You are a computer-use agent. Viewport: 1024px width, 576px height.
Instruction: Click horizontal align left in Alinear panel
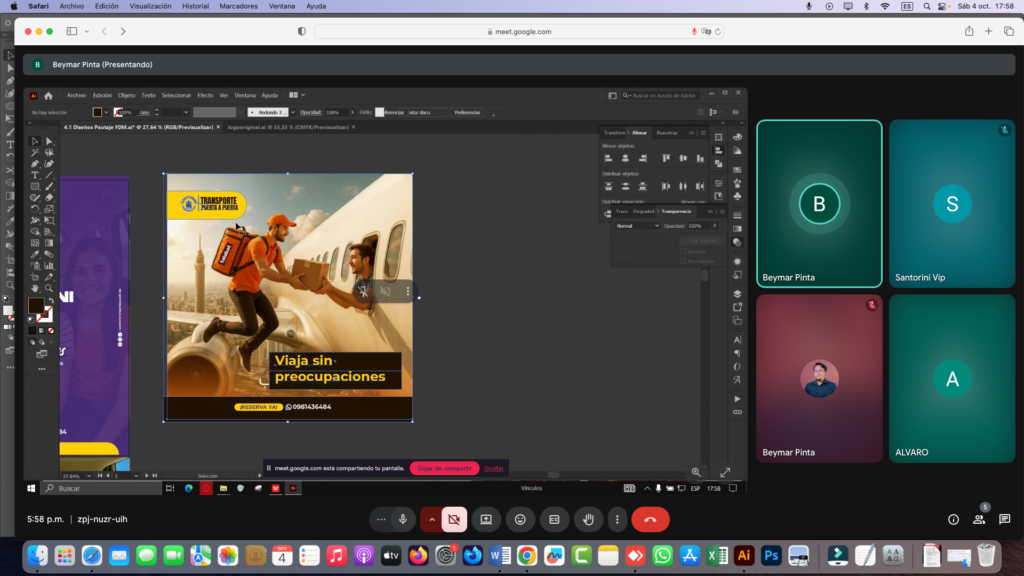pos(608,158)
